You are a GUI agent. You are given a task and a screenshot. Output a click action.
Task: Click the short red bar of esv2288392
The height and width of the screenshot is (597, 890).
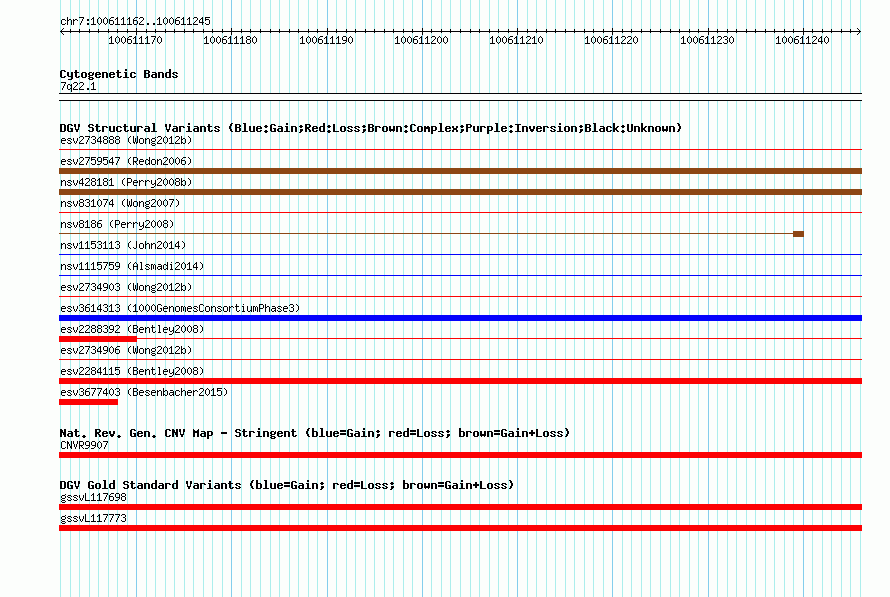coord(98,339)
